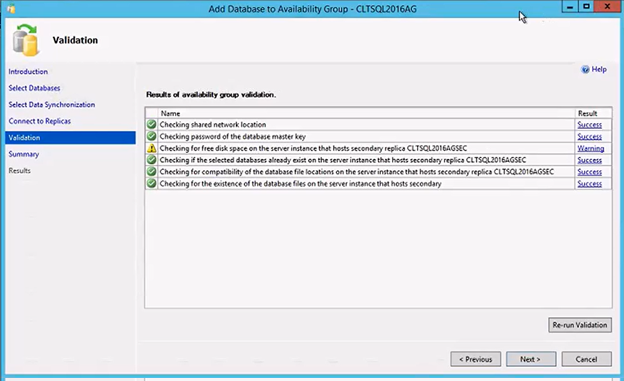The image size is (624, 381).
Task: Click the Name column header
Action: (x=366, y=113)
